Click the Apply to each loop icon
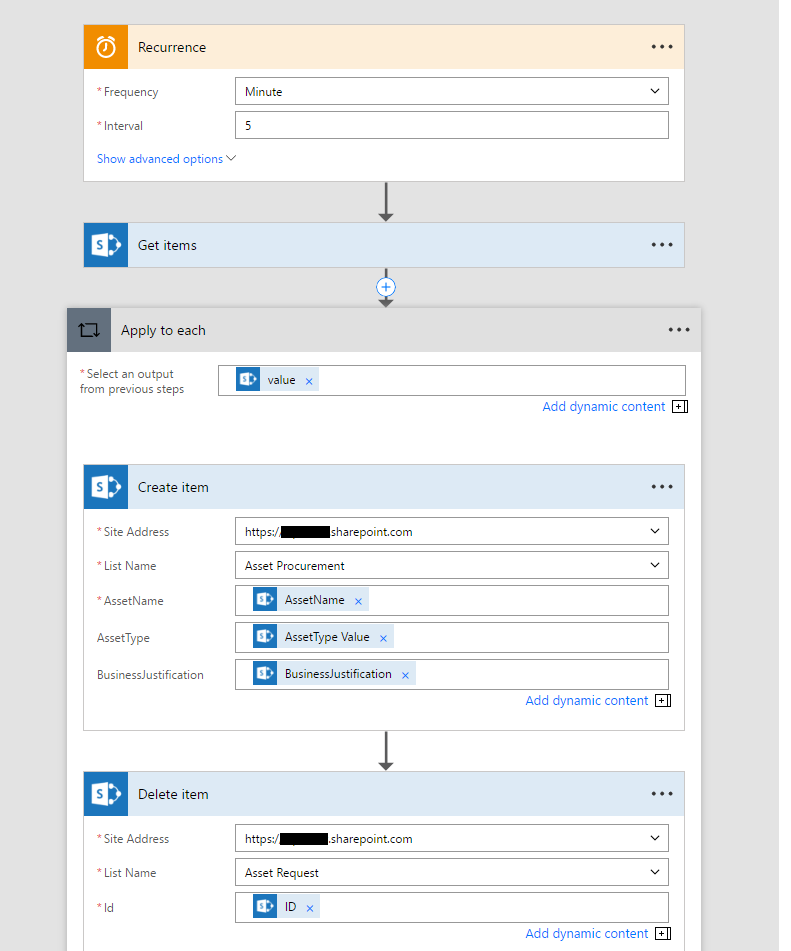 click(x=87, y=329)
